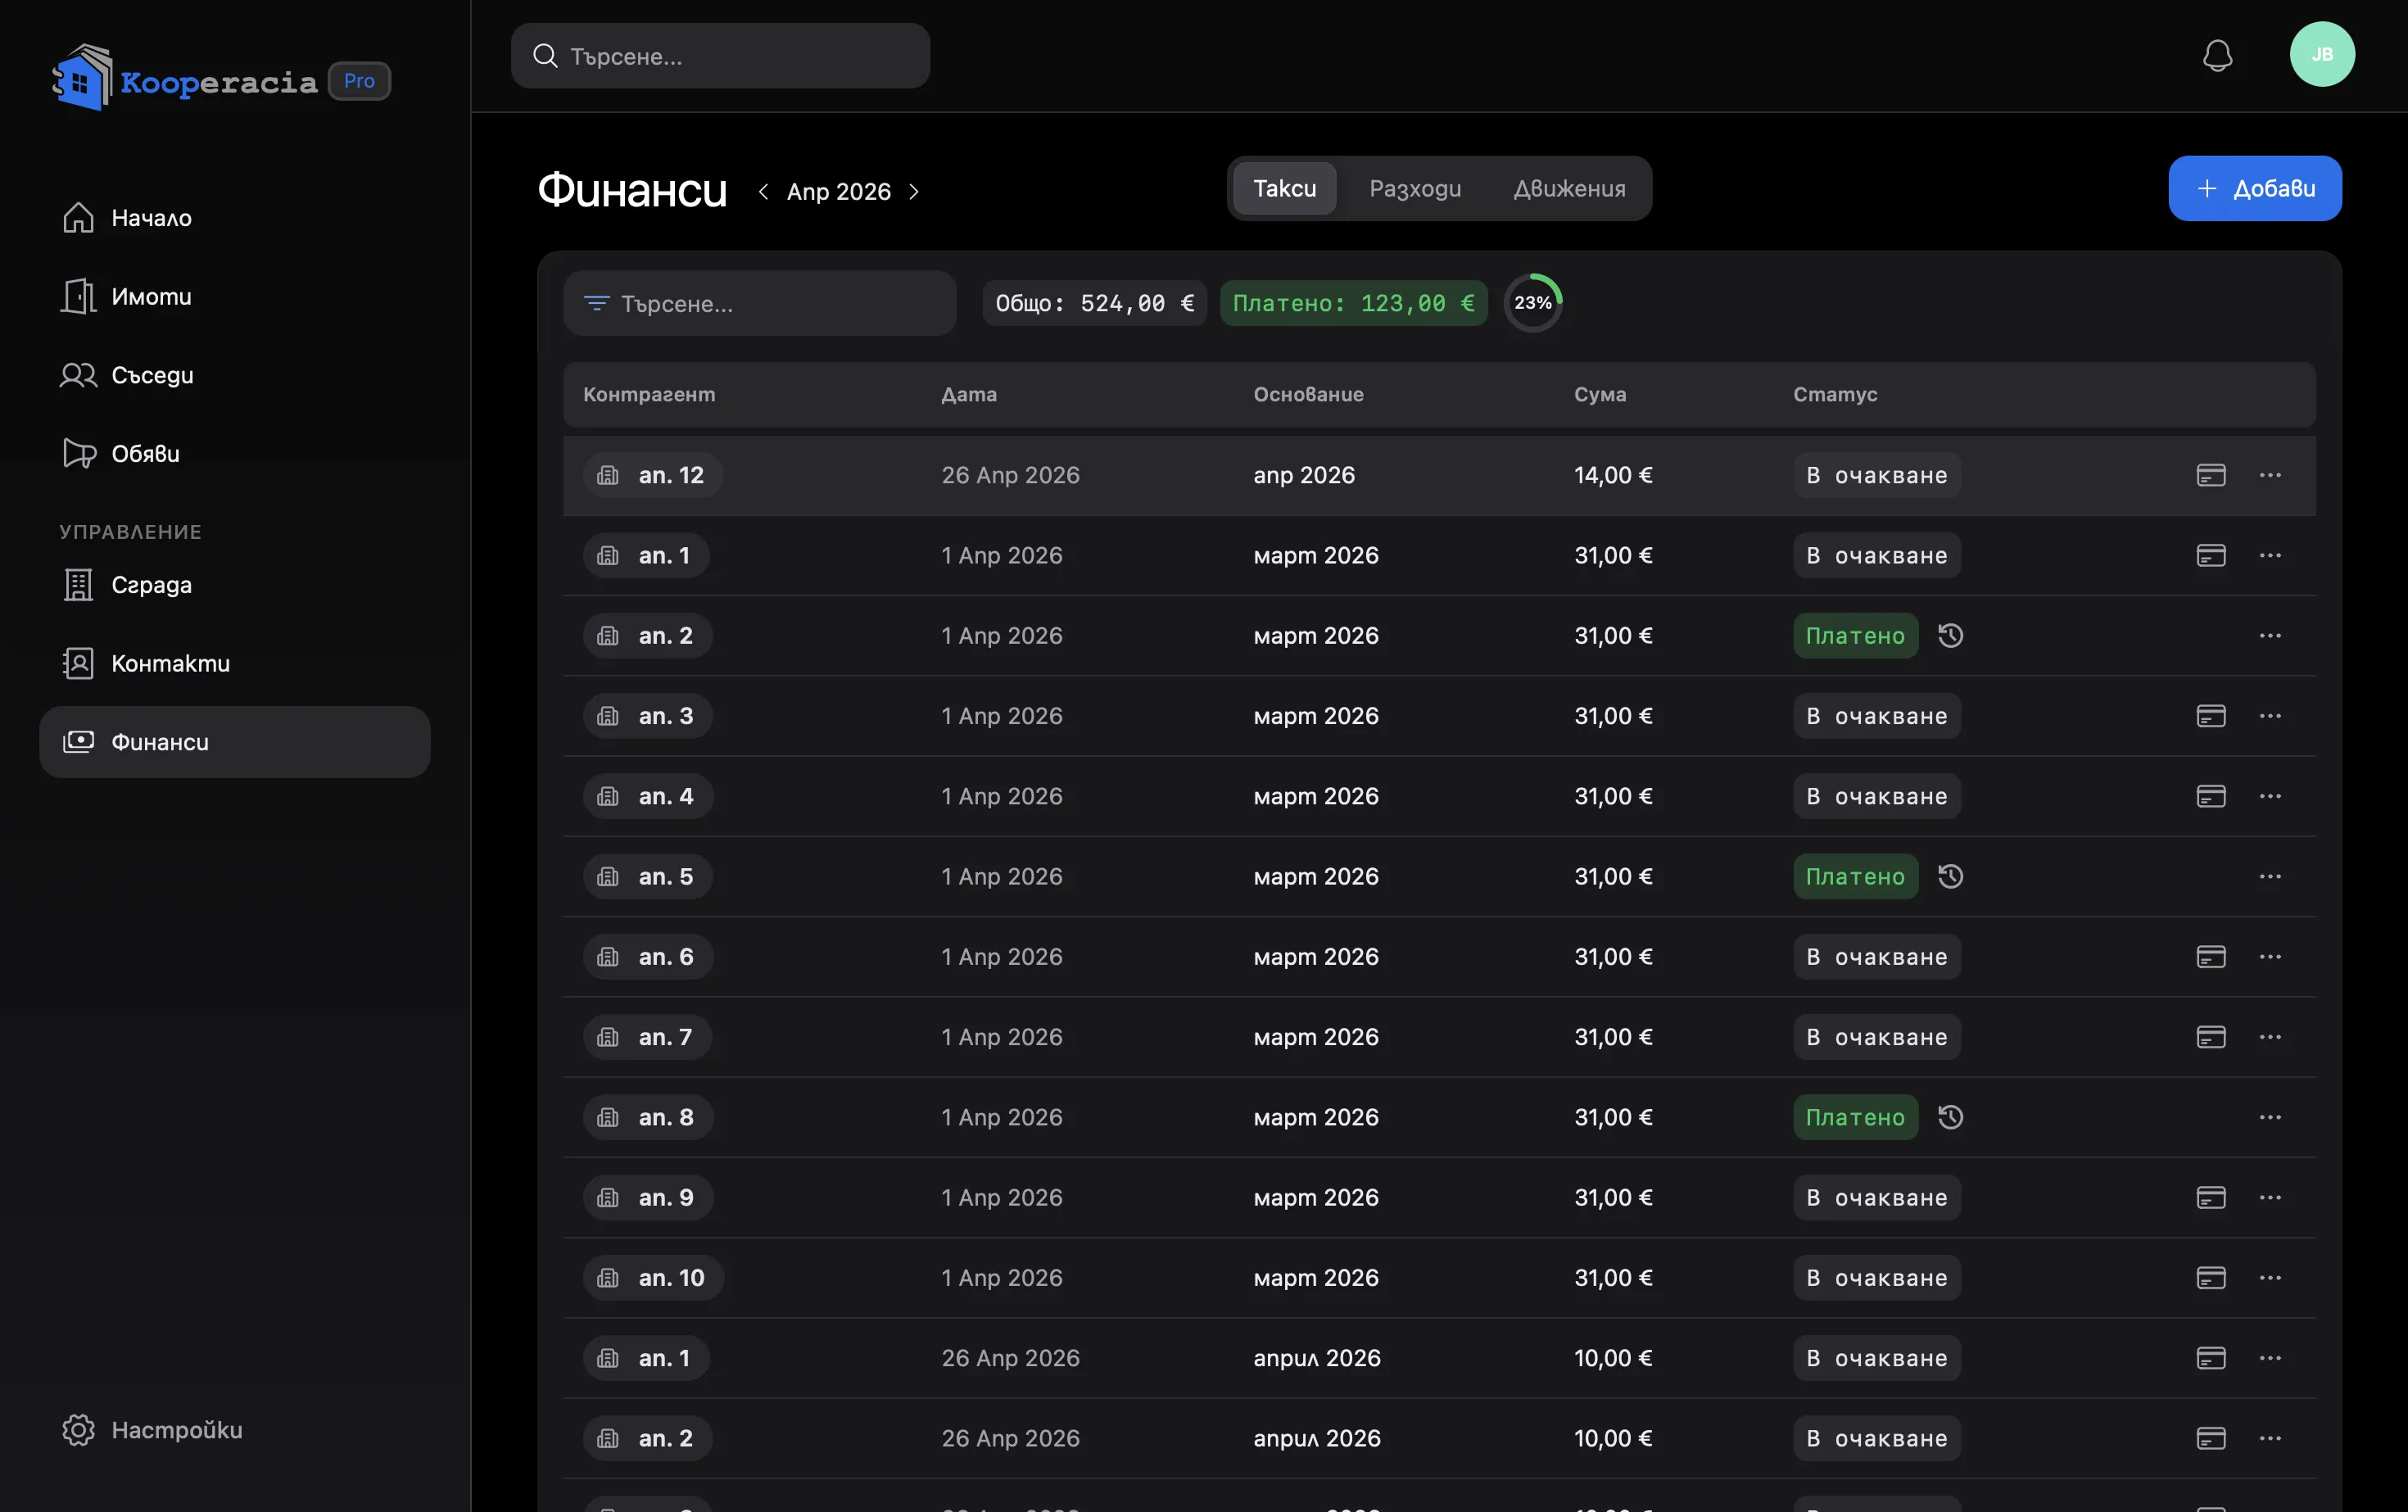Open more options for ап. 9 row

(2269, 1197)
